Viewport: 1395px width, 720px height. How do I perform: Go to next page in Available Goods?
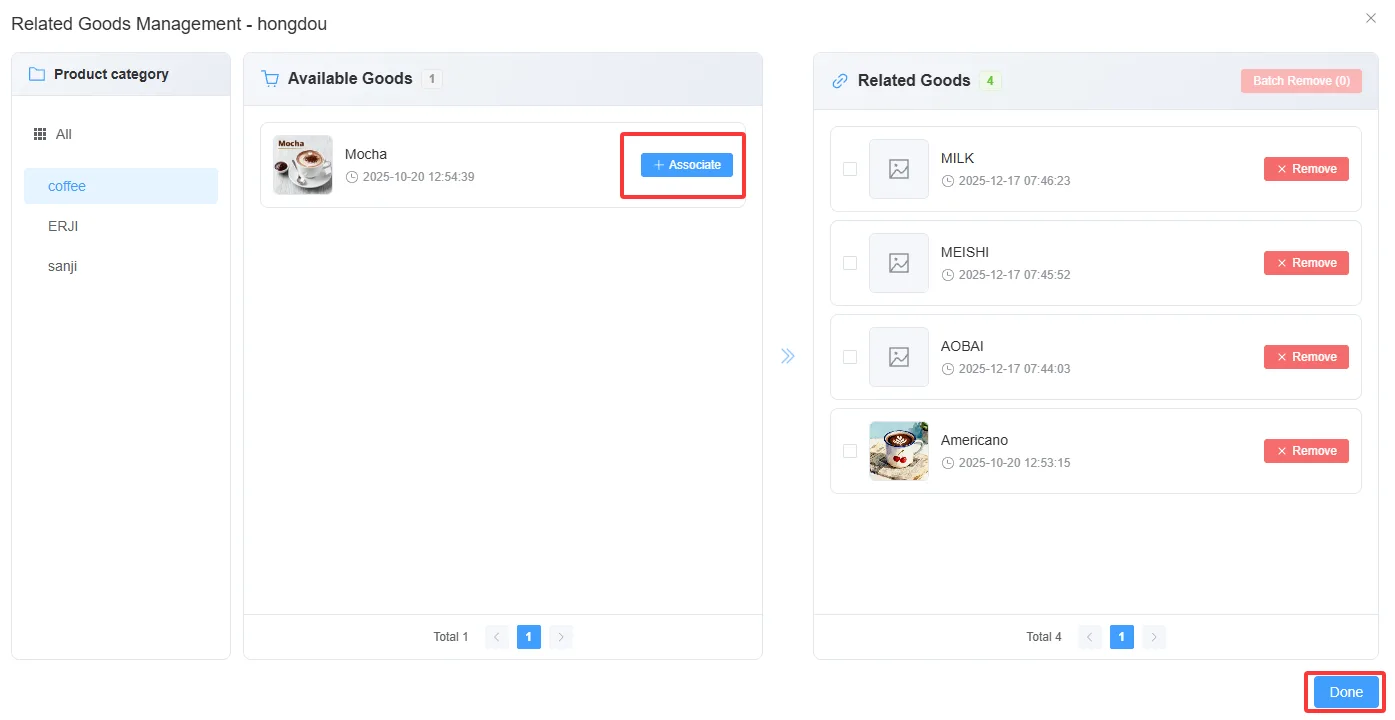click(x=561, y=637)
